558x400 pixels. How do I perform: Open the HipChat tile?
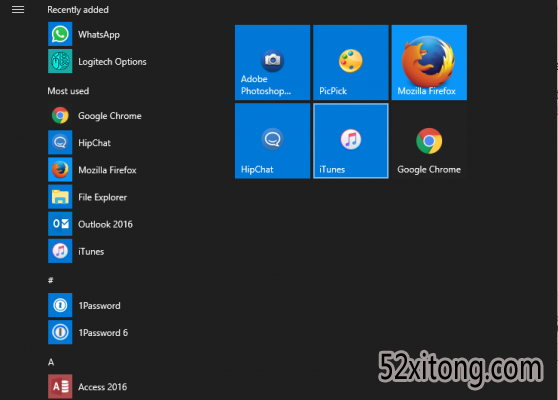point(273,141)
